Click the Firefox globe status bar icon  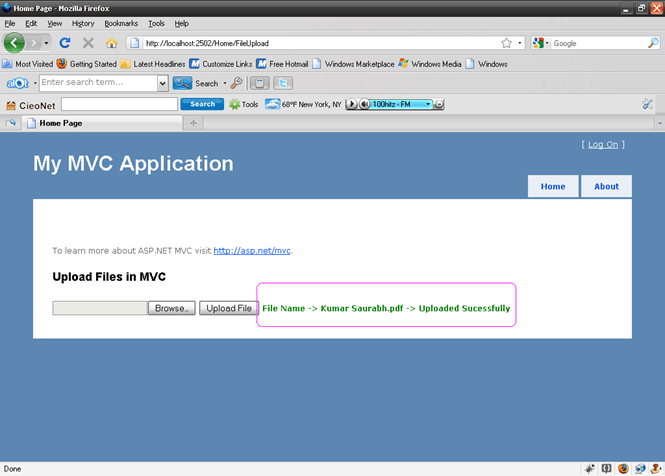point(623,468)
